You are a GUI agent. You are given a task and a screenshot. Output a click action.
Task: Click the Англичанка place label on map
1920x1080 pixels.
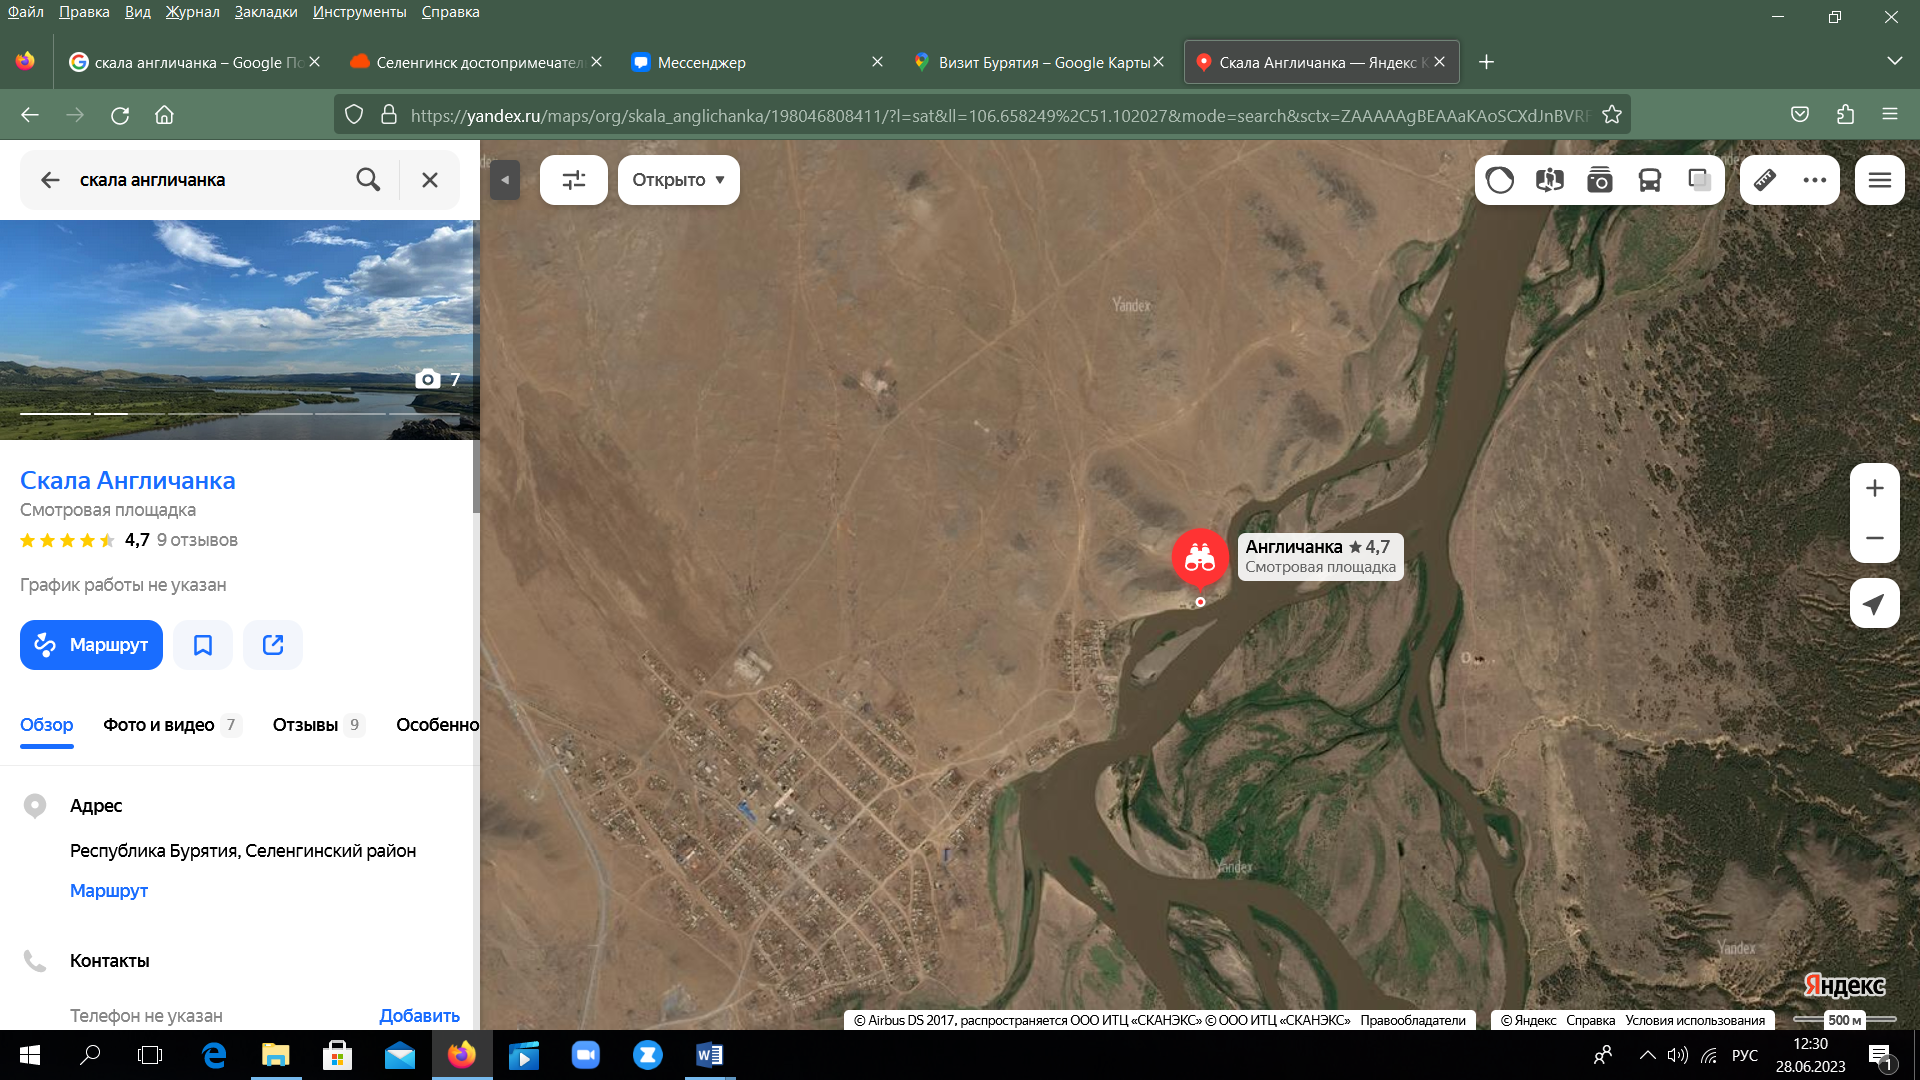pos(1320,556)
